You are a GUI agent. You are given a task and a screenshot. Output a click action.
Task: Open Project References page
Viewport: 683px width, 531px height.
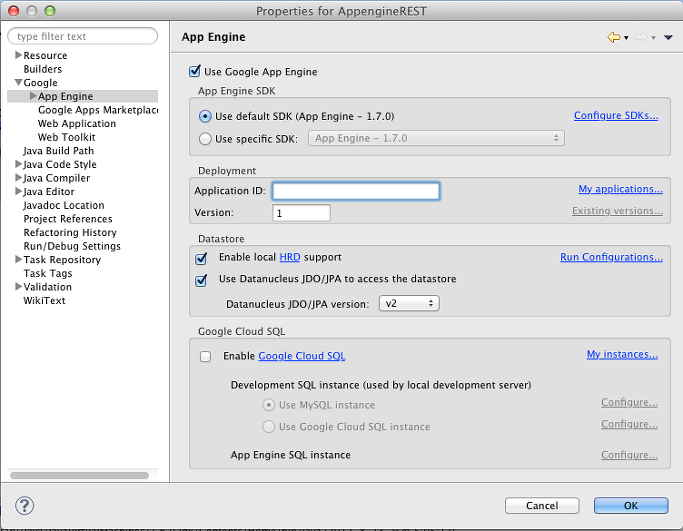68,219
